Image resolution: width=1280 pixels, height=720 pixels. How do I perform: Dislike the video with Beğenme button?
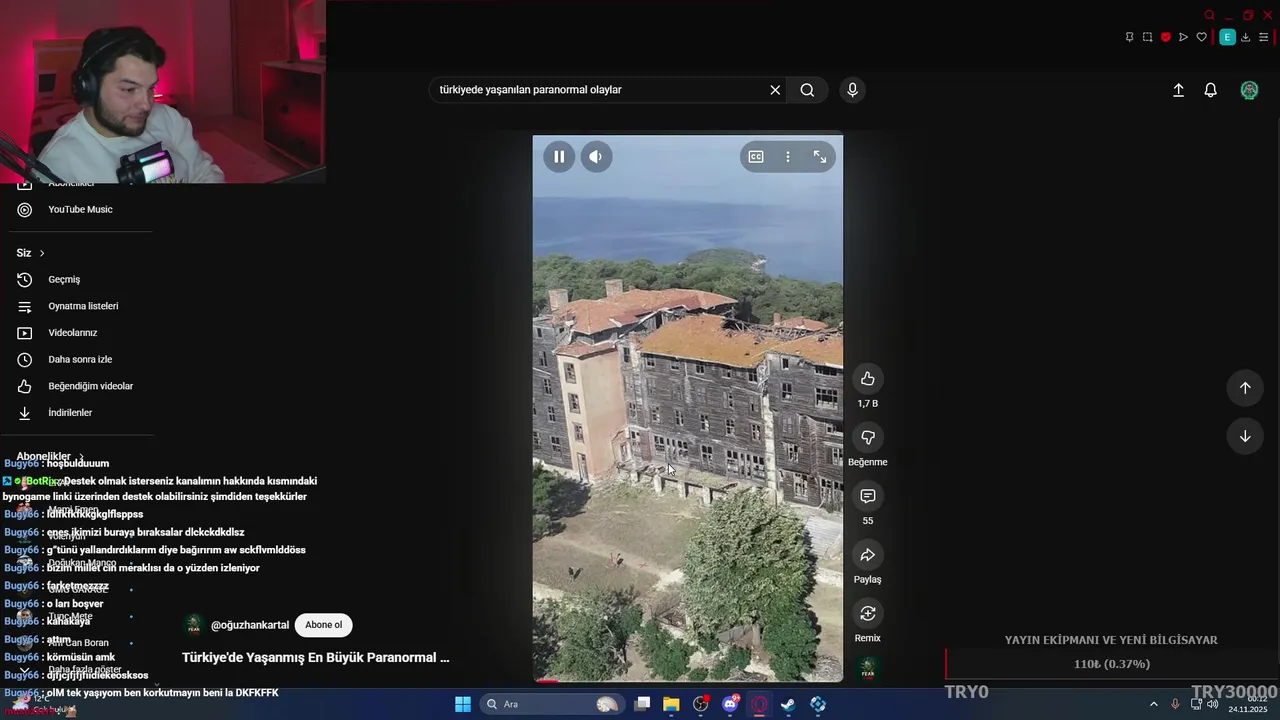(868, 438)
